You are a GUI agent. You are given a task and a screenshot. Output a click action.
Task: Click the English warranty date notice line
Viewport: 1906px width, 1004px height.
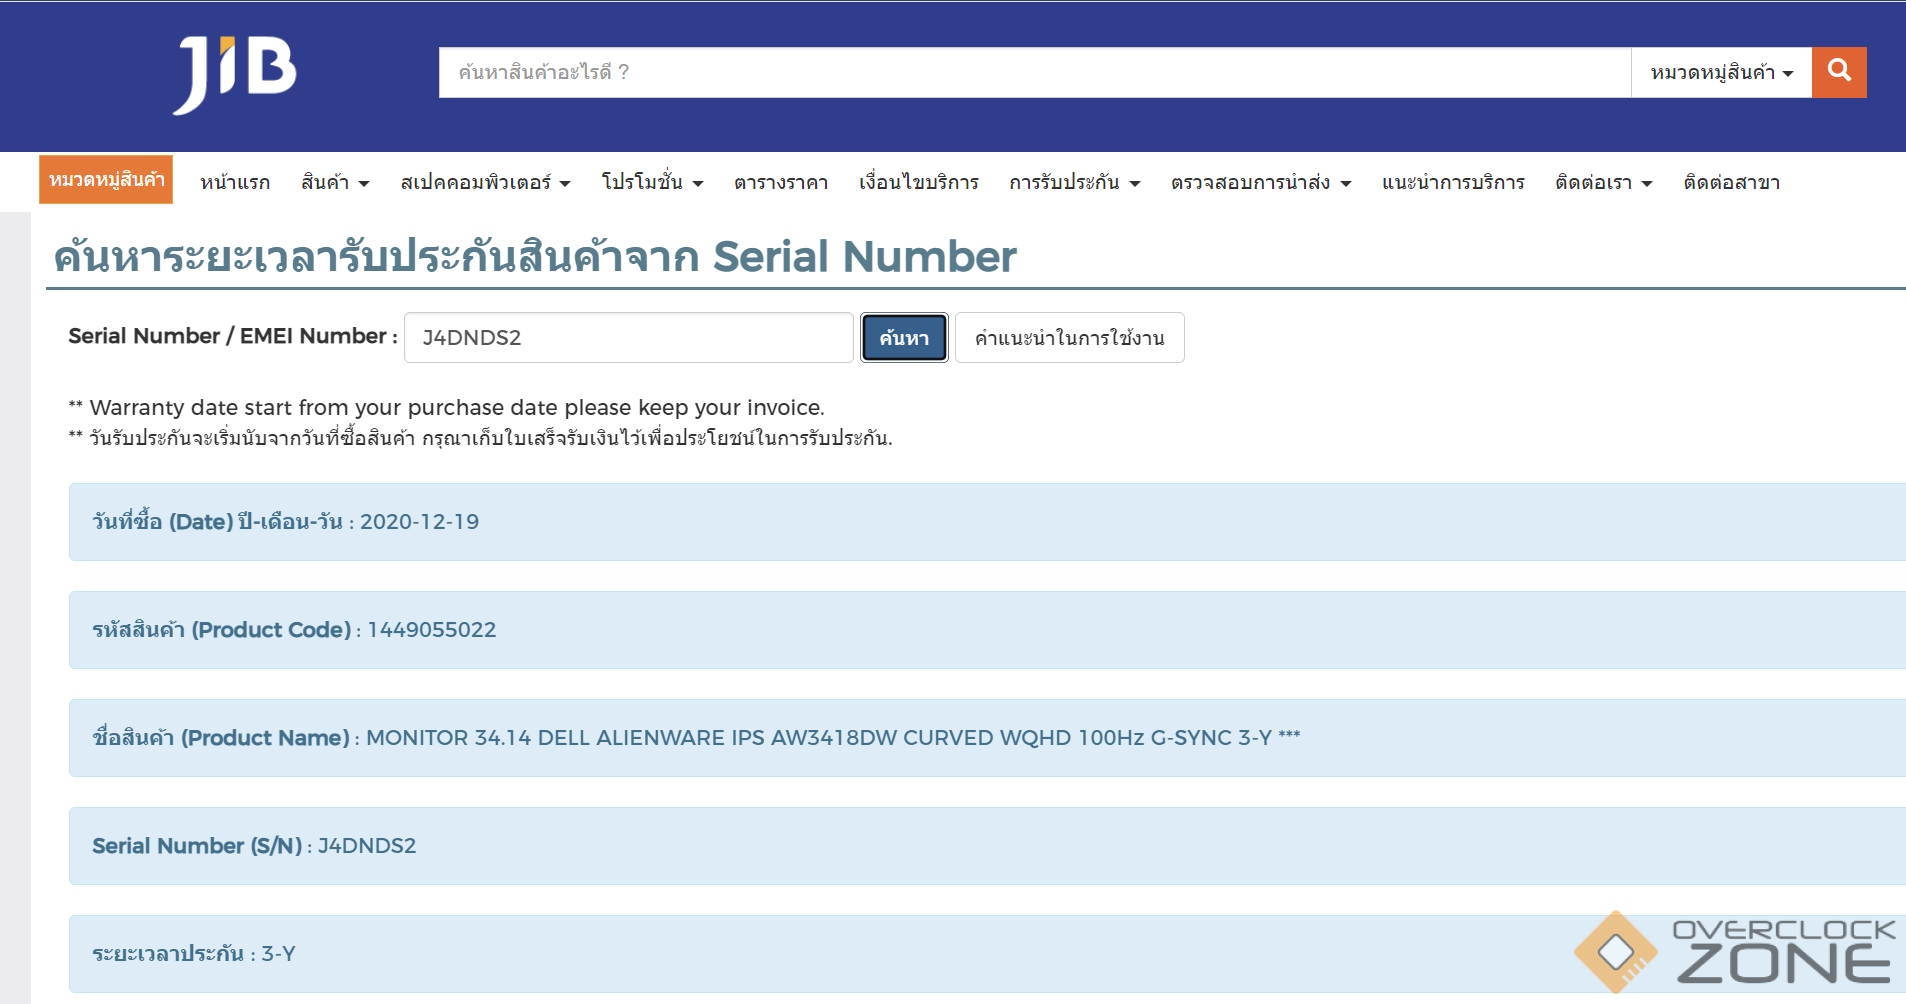click(447, 408)
